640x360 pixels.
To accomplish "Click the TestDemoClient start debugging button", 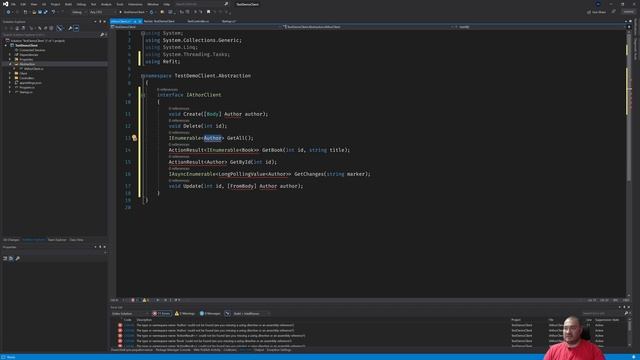I will tap(132, 12).
